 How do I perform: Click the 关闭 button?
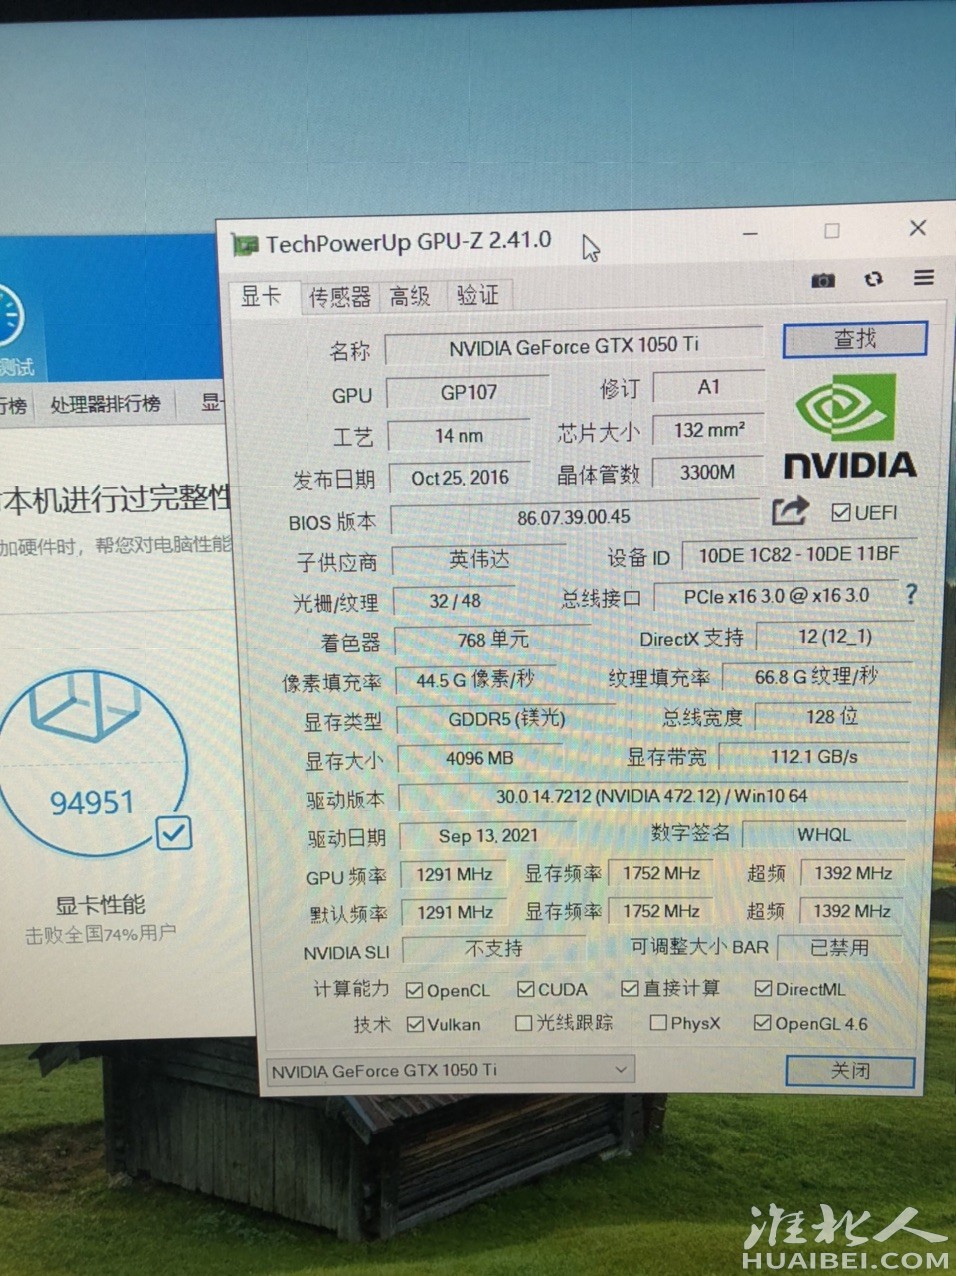pyautogui.click(x=850, y=1071)
